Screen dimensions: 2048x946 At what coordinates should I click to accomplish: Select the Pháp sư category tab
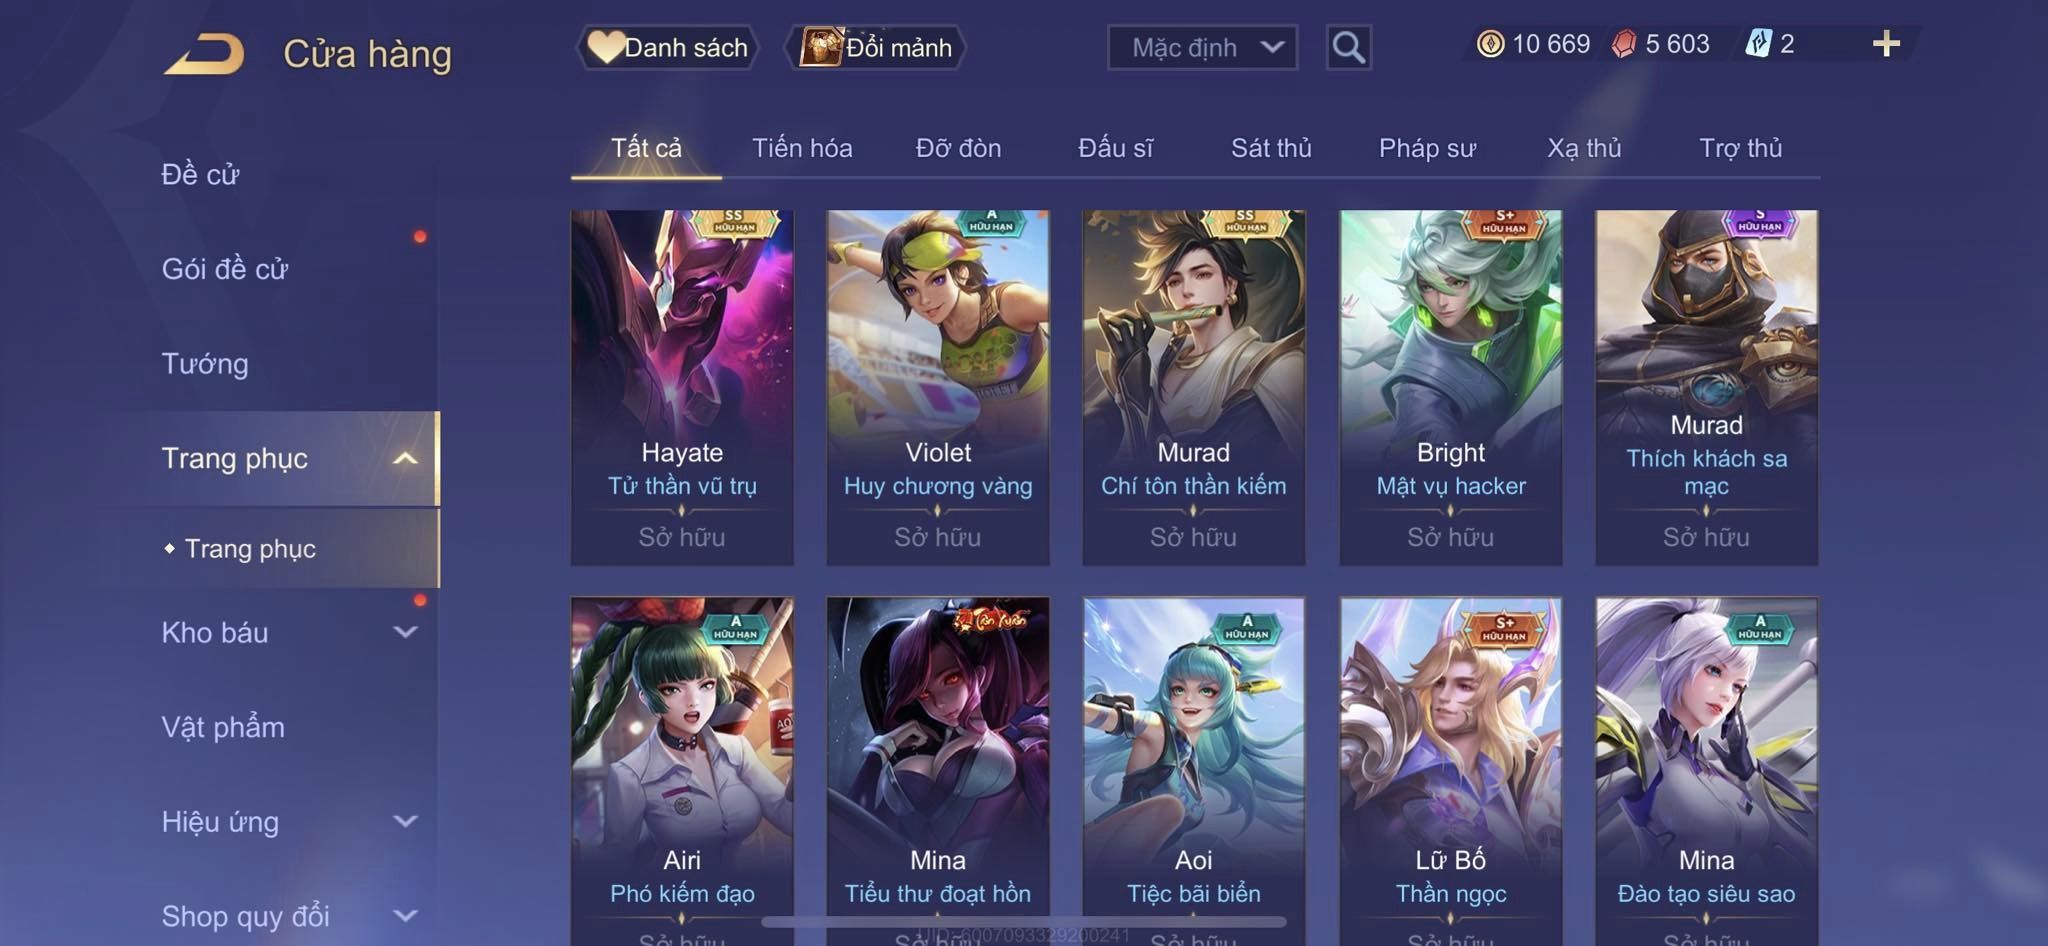pyautogui.click(x=1427, y=148)
